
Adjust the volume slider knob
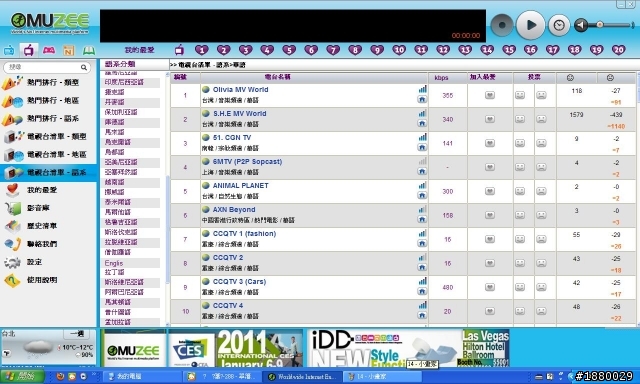click(x=600, y=24)
